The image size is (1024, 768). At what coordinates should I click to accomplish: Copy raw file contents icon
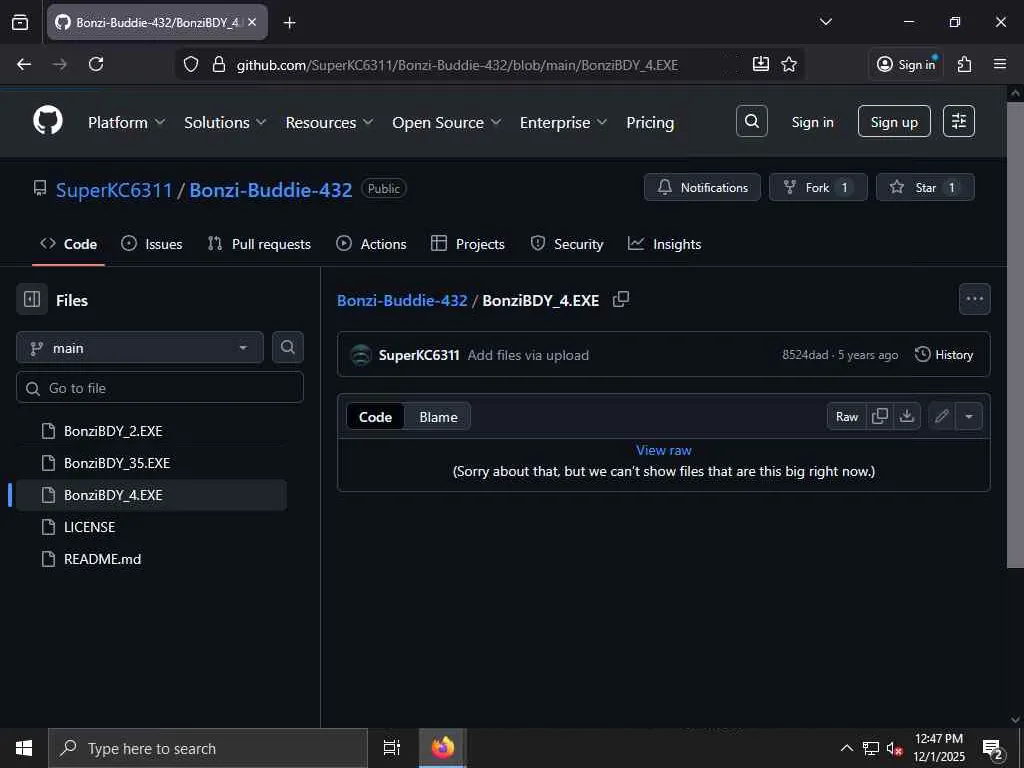click(x=880, y=417)
